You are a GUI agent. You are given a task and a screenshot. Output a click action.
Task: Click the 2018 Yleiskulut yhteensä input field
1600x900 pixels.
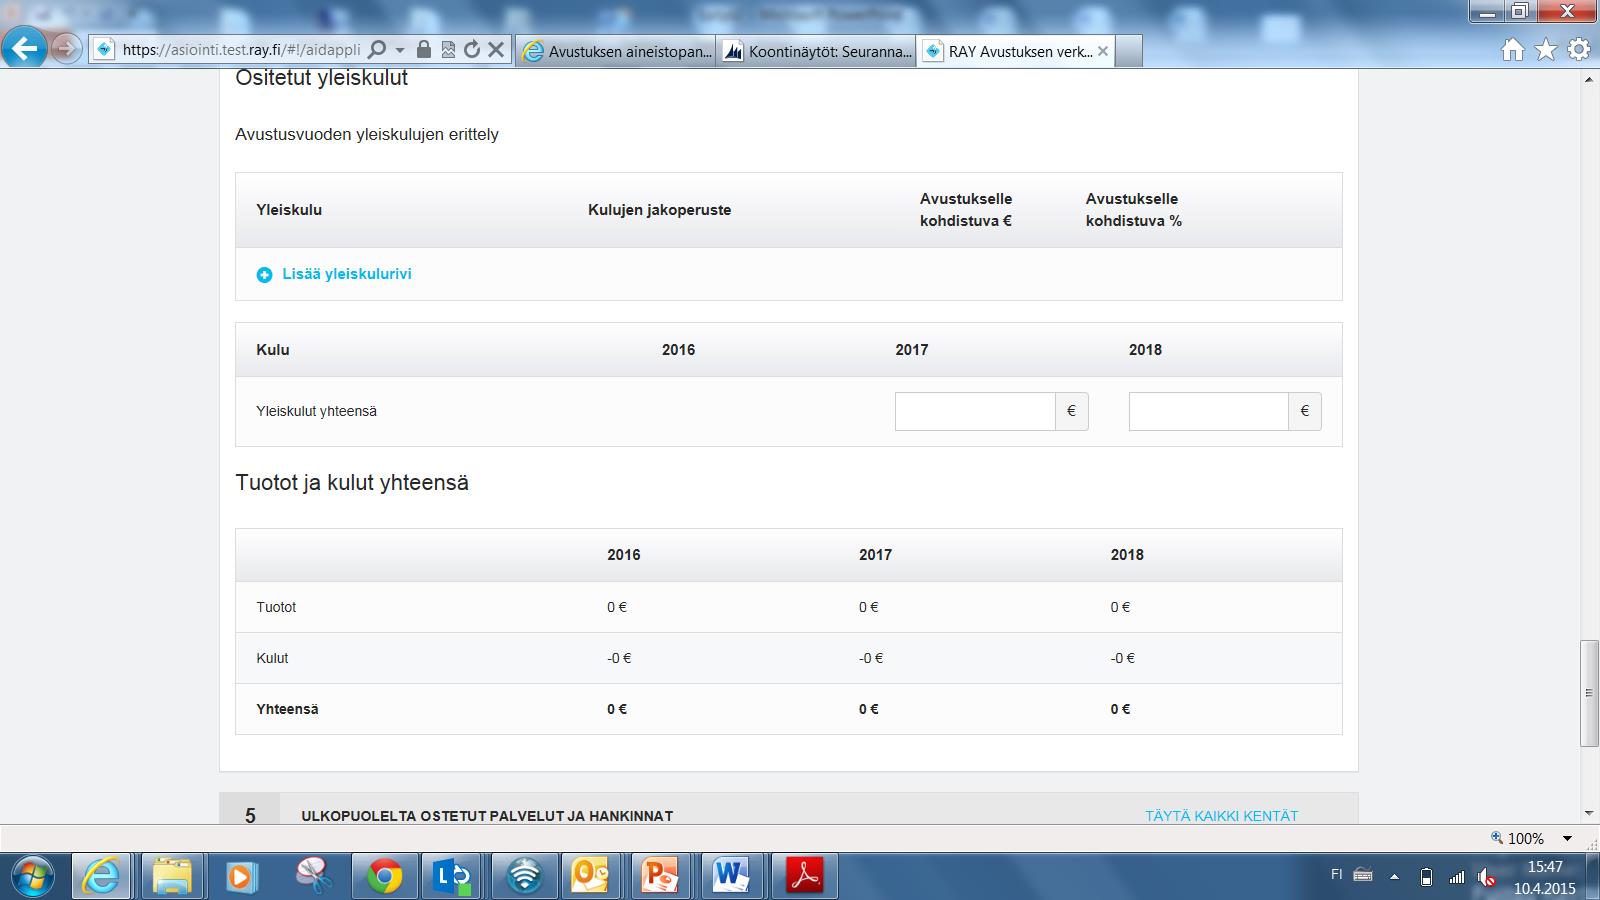[1208, 411]
